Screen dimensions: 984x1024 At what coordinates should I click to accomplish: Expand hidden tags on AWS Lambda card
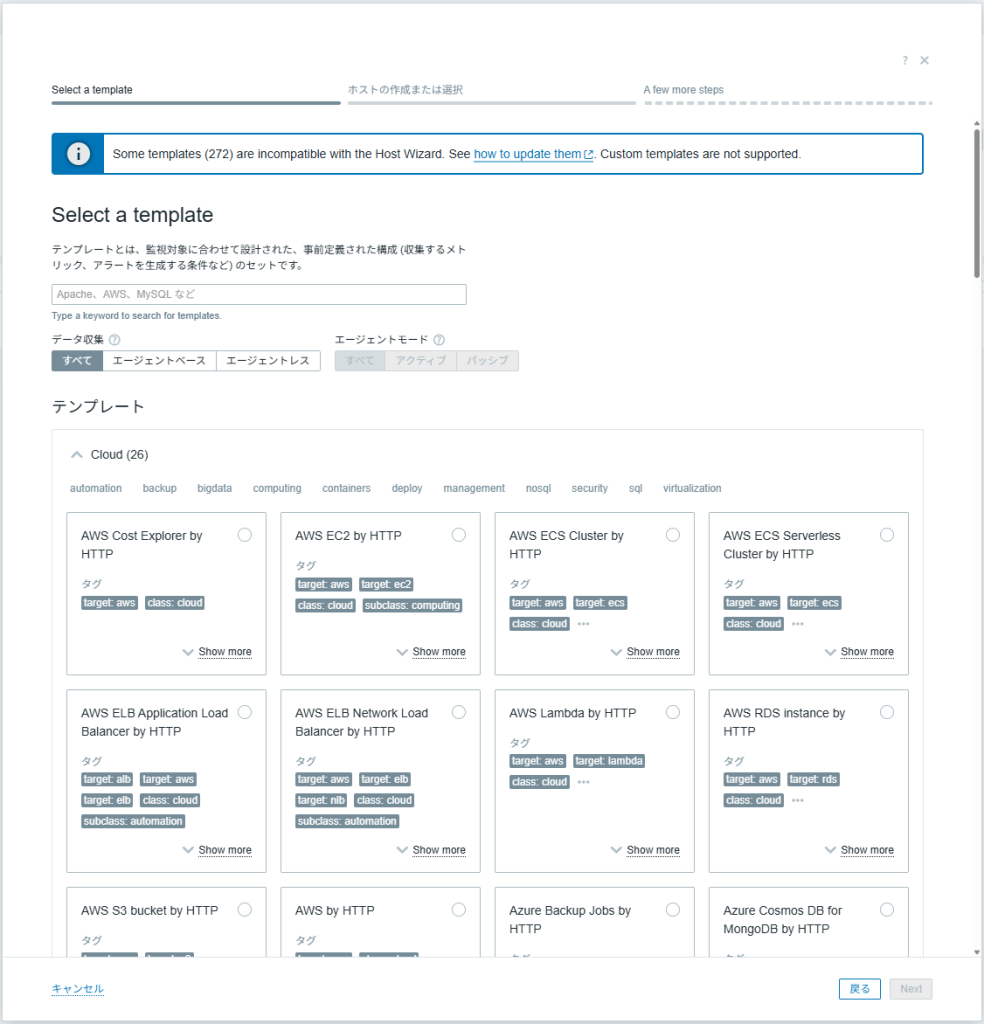click(x=584, y=782)
